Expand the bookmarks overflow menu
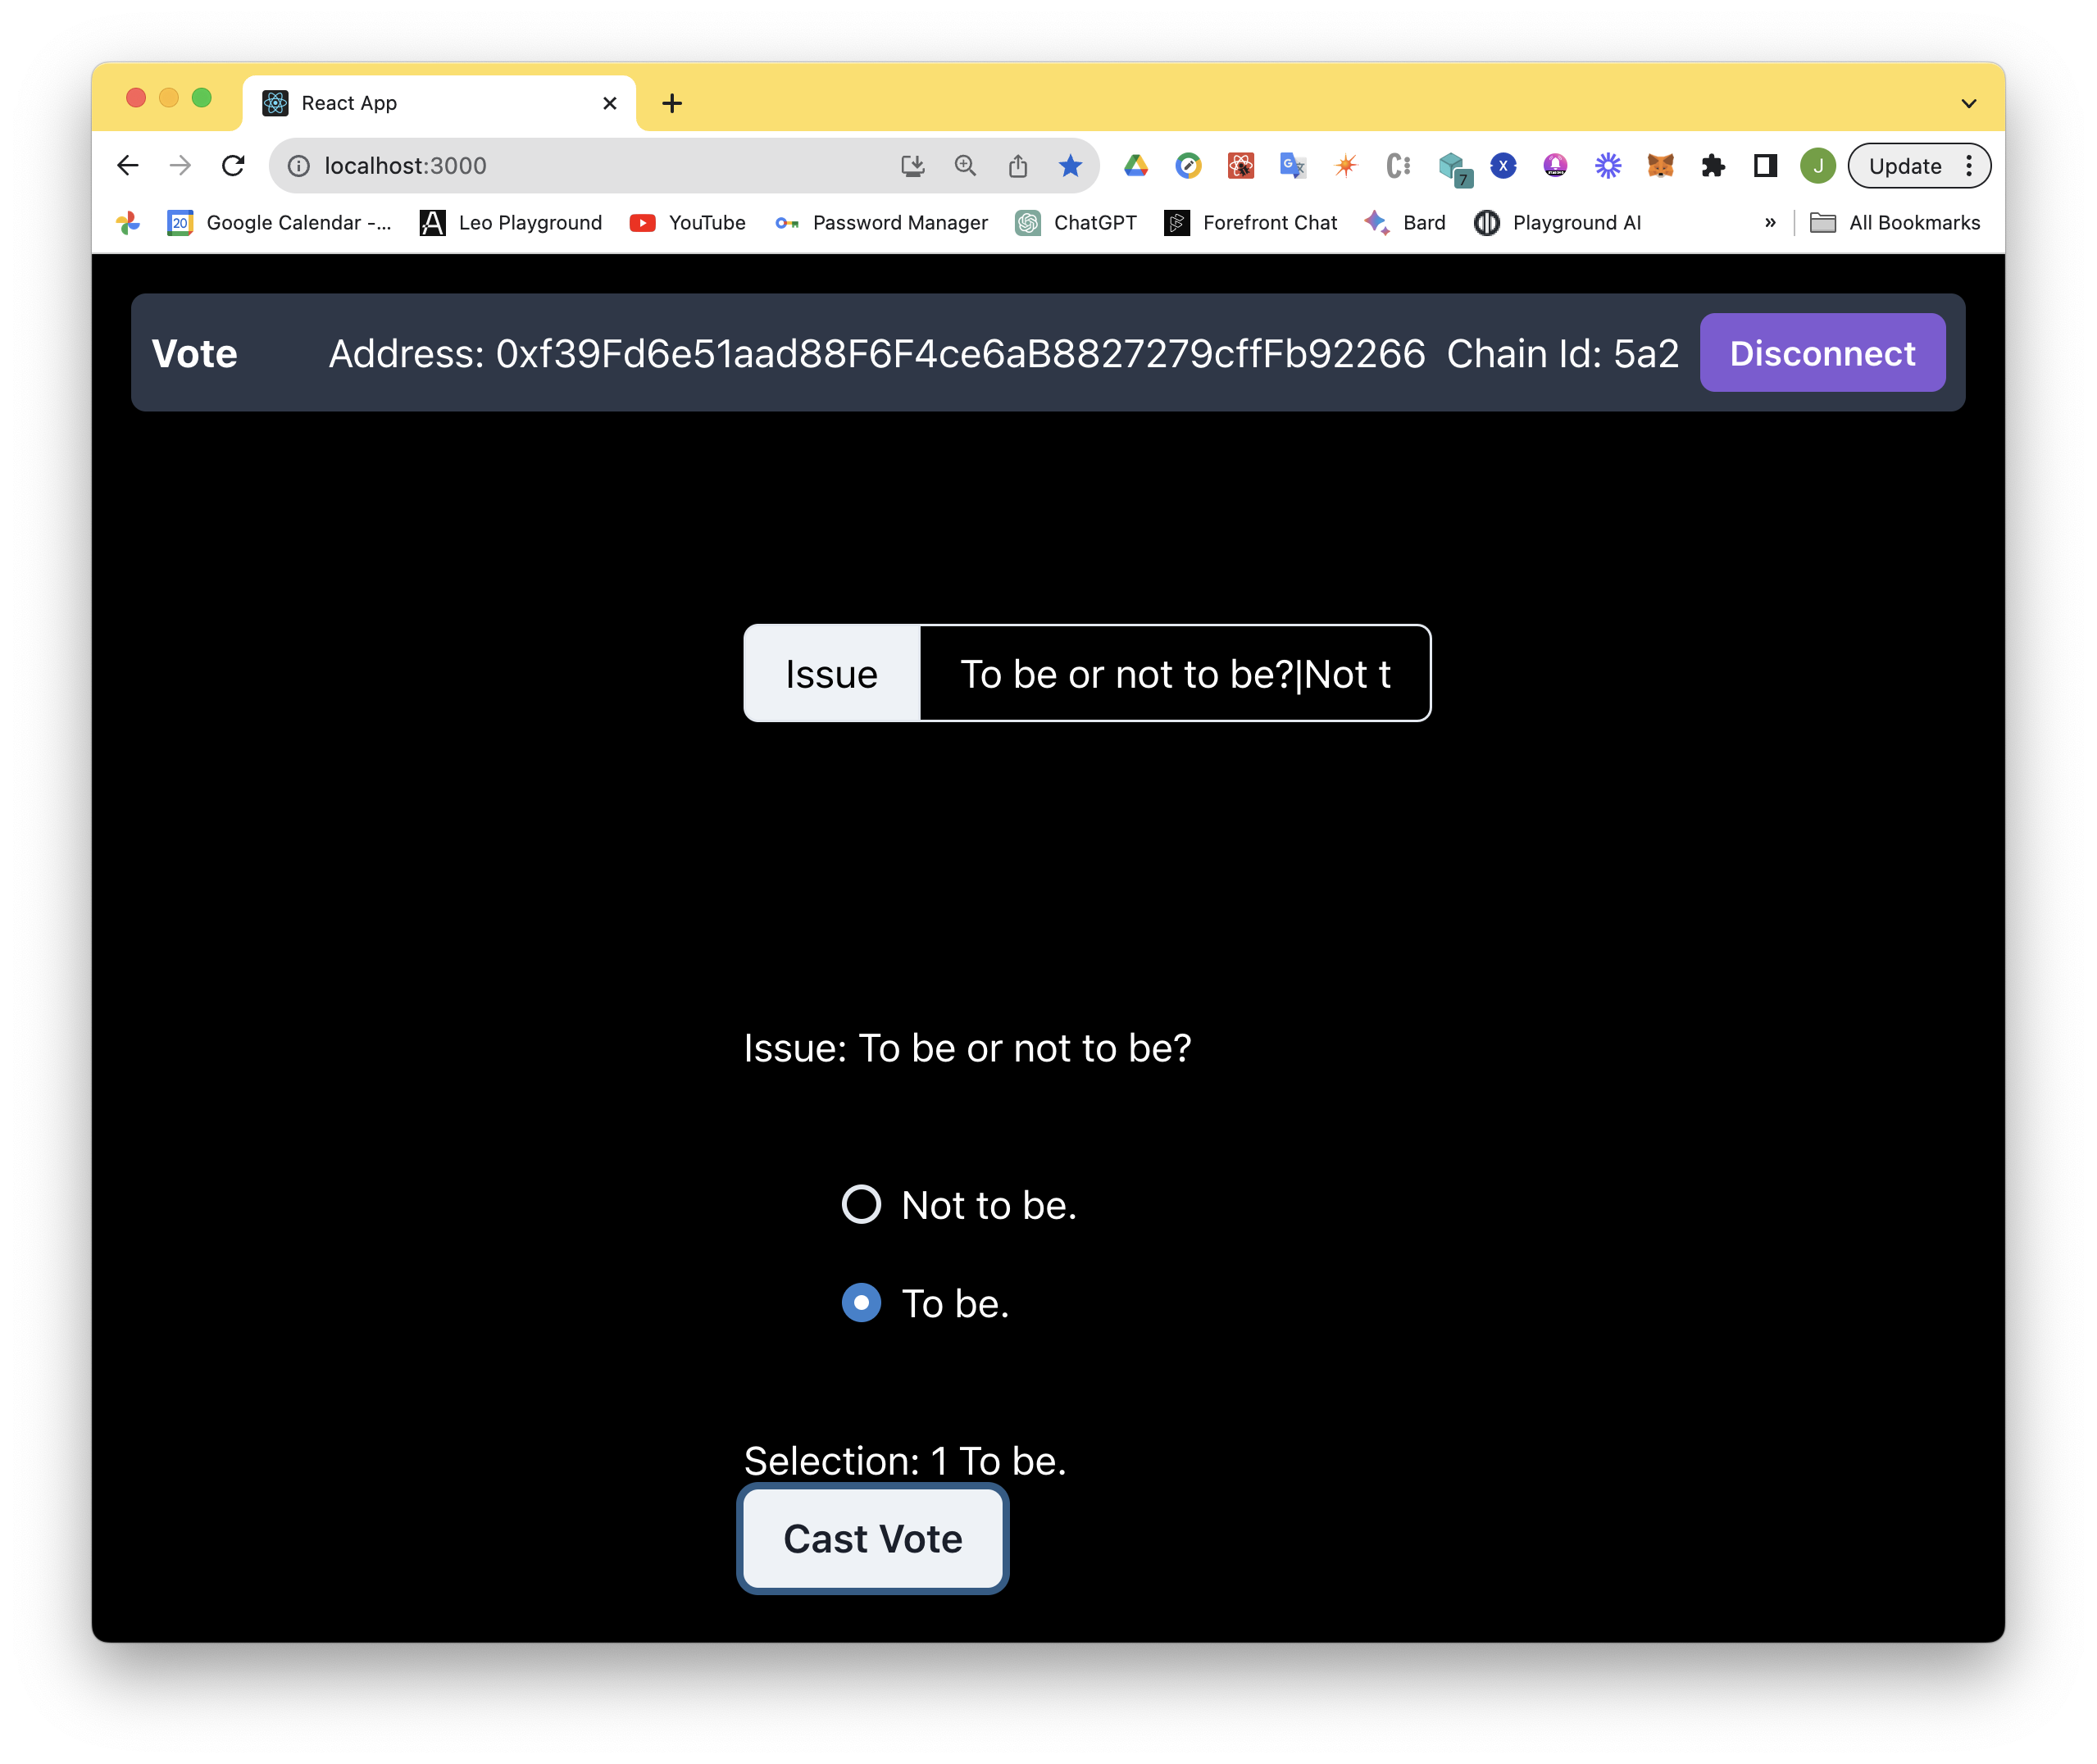Screen dimensions: 2097x1764 1772,222
